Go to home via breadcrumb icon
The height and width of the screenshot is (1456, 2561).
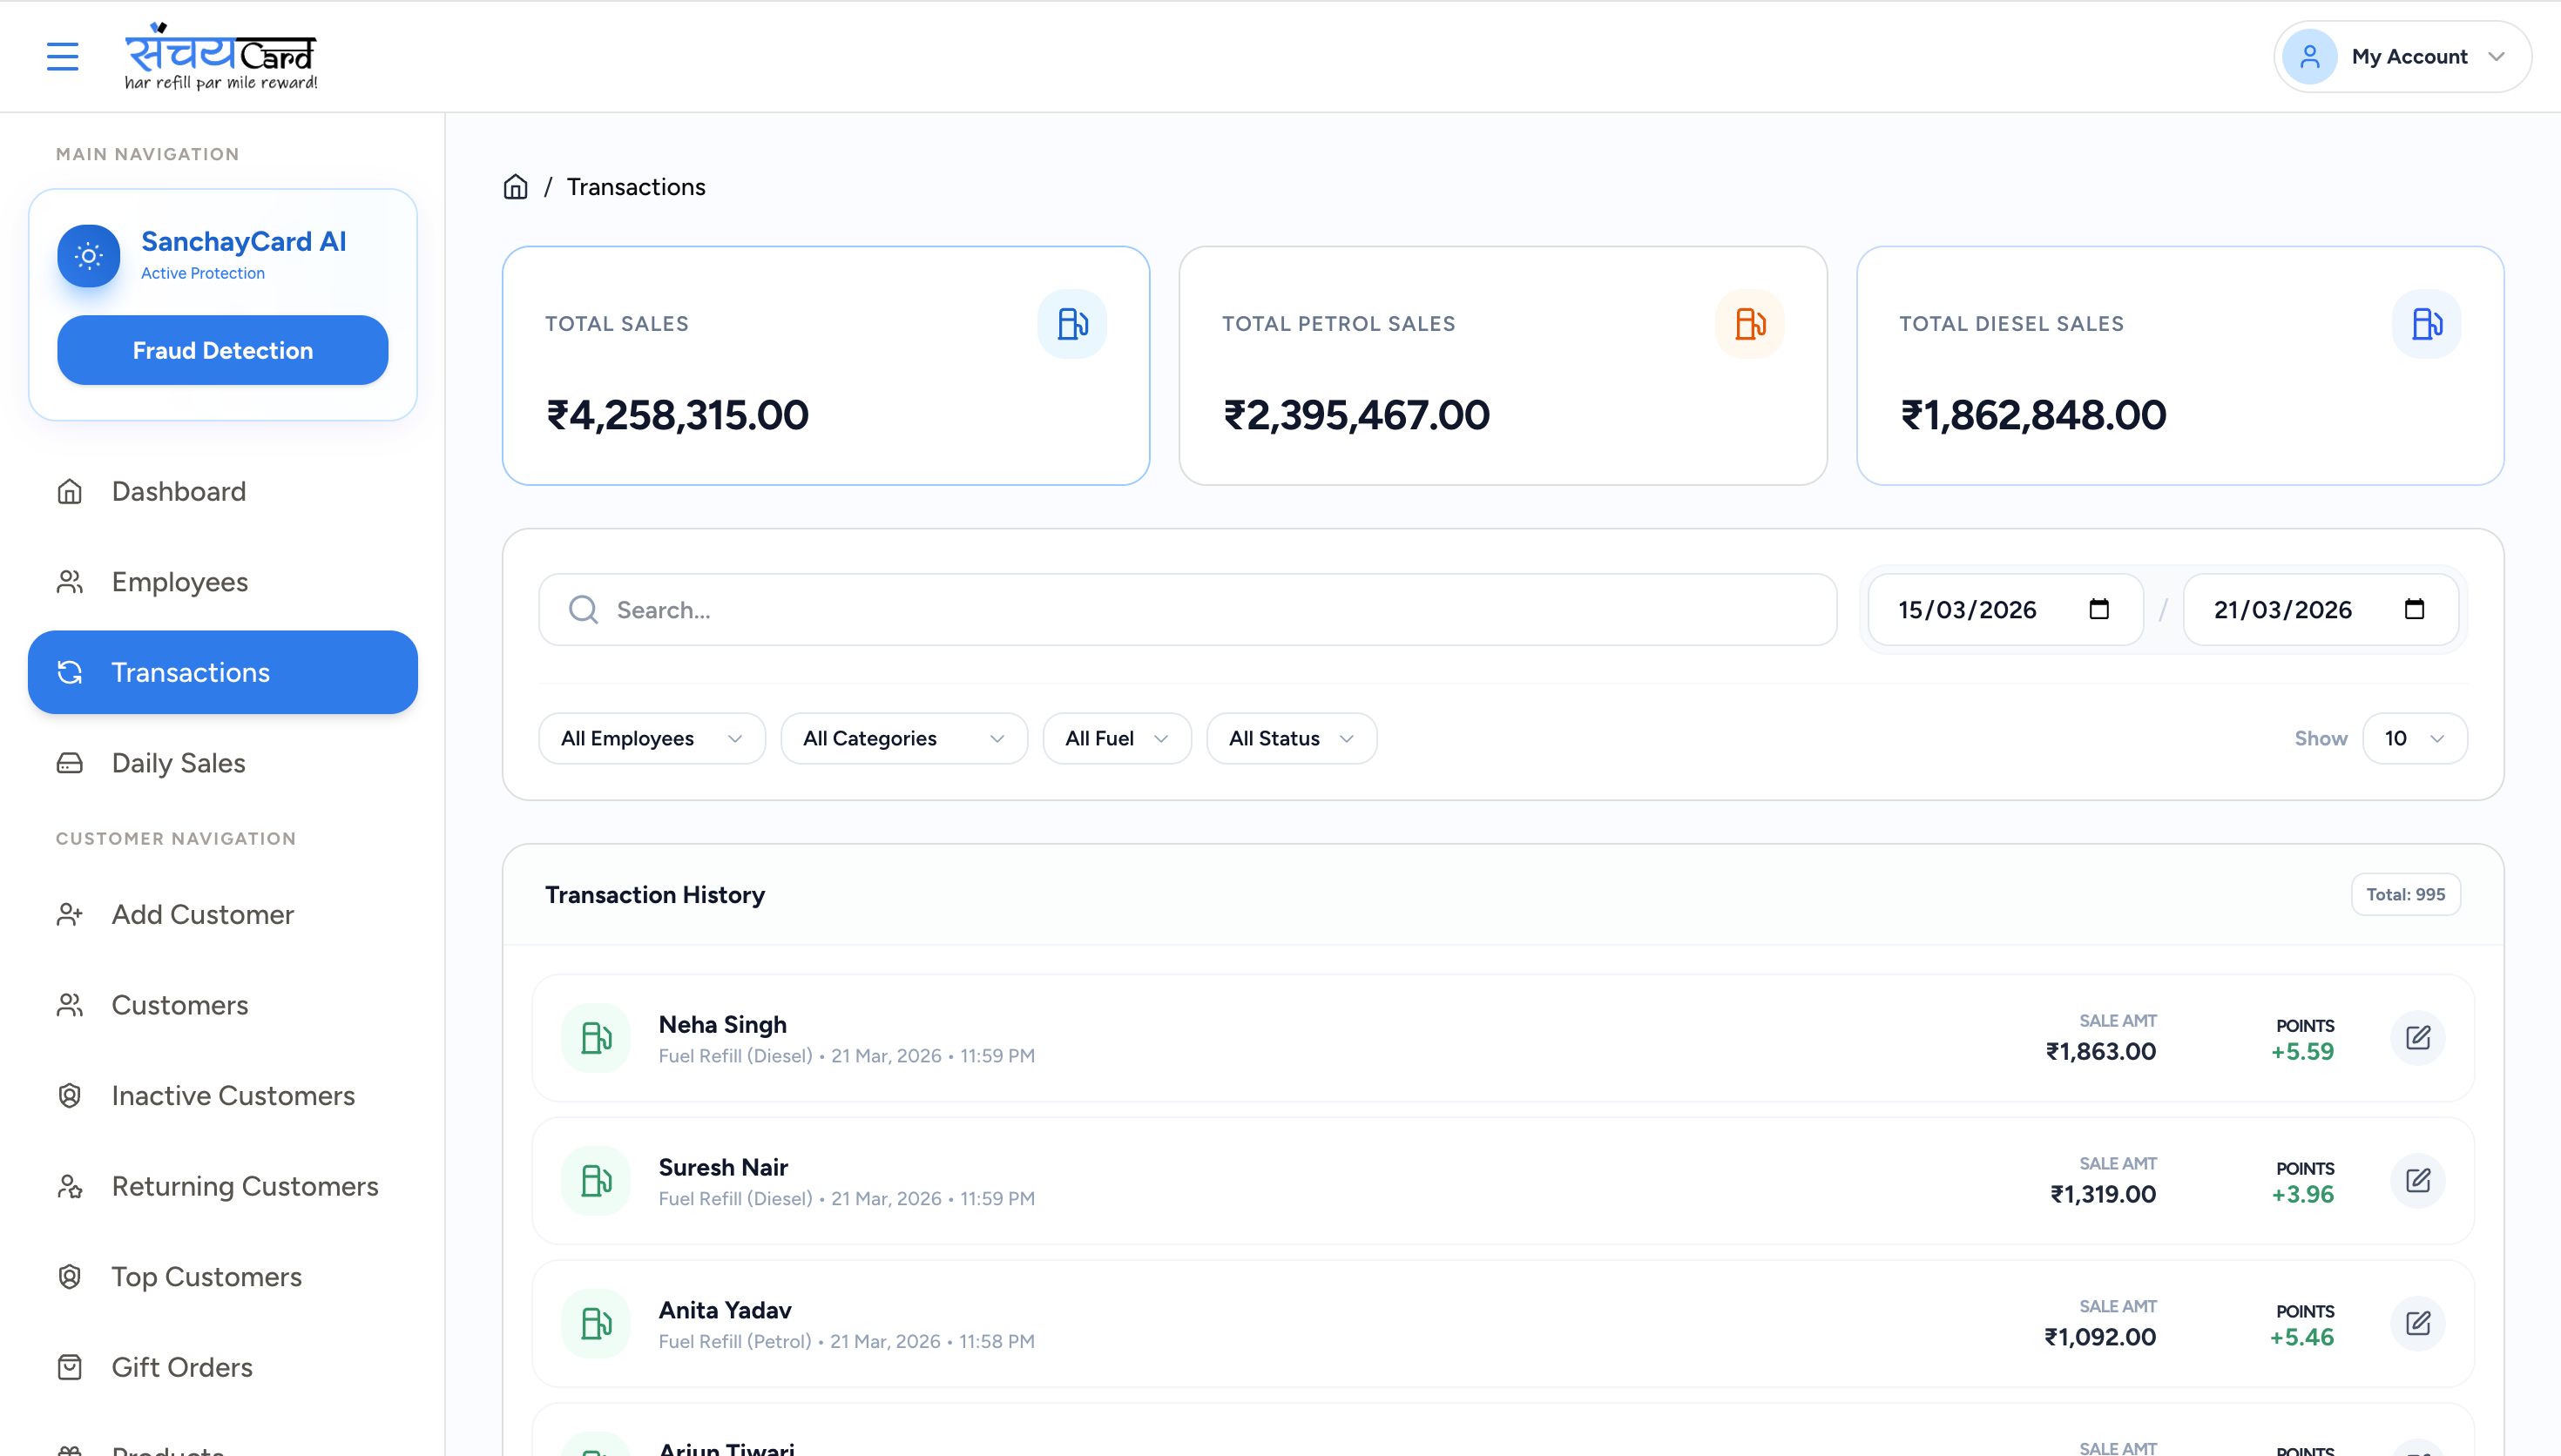pos(515,187)
